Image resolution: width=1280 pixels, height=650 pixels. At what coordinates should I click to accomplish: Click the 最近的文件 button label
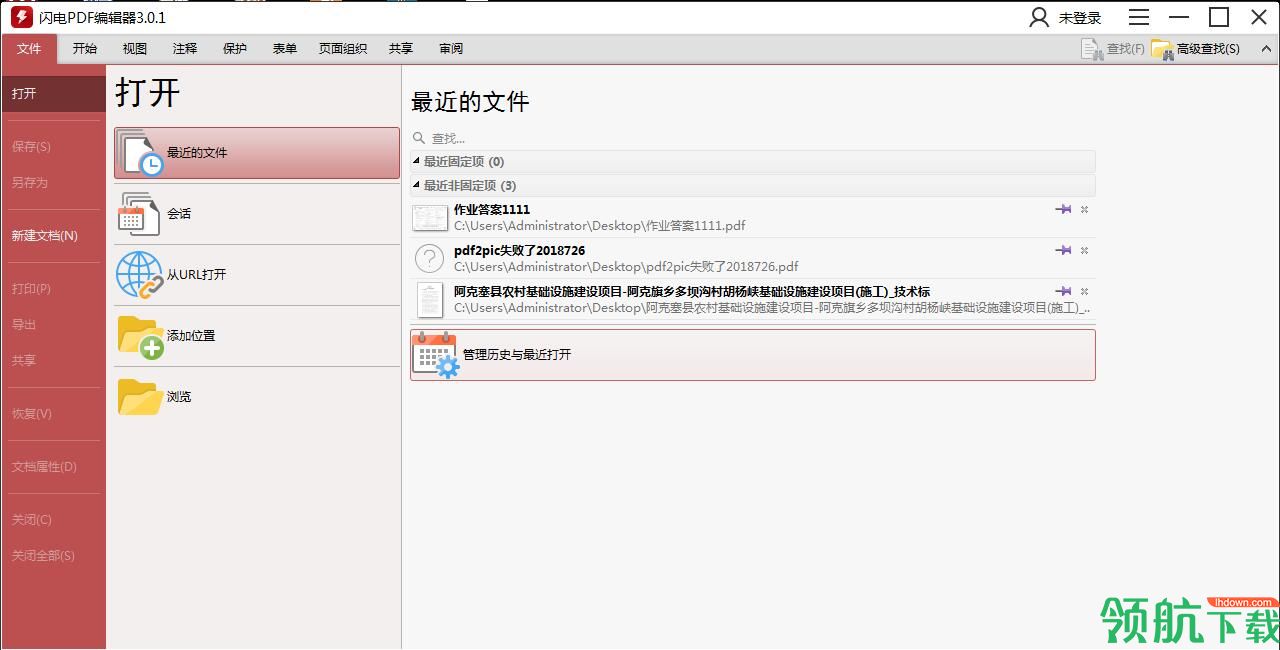tap(197, 153)
